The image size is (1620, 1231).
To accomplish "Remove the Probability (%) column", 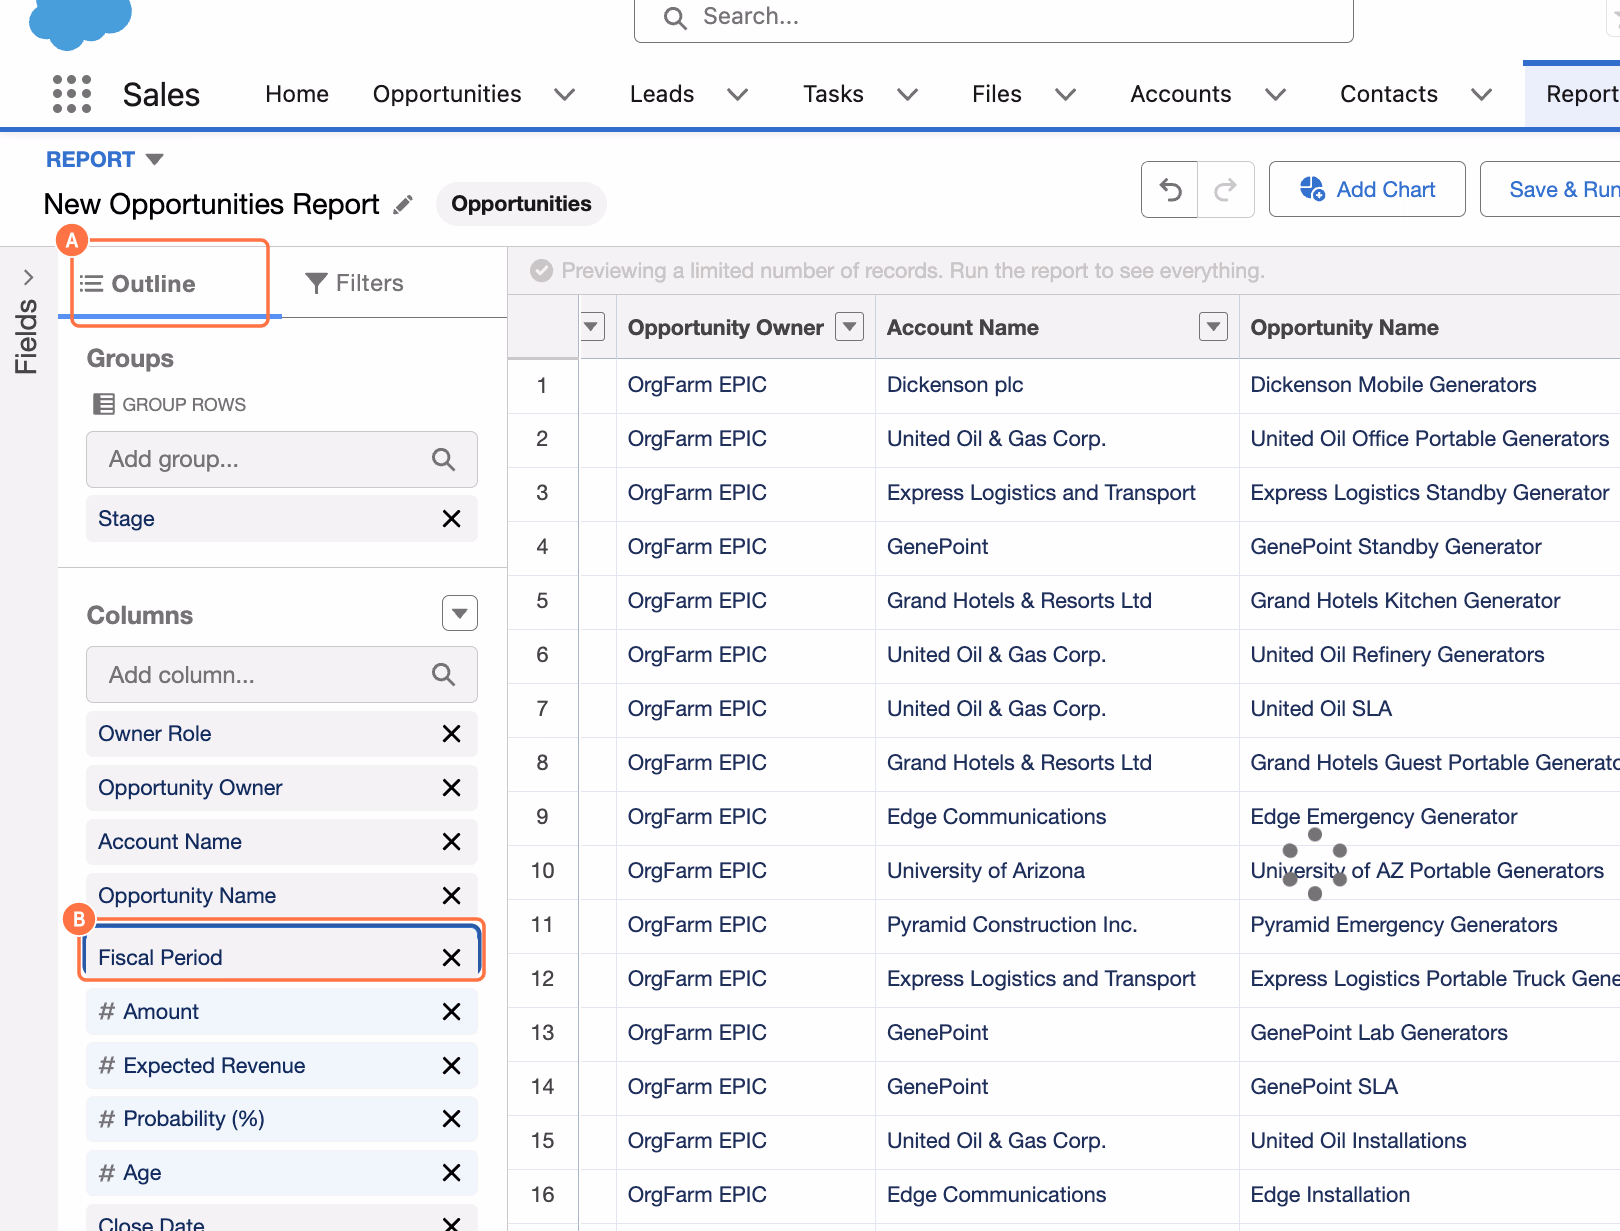I will coord(452,1119).
